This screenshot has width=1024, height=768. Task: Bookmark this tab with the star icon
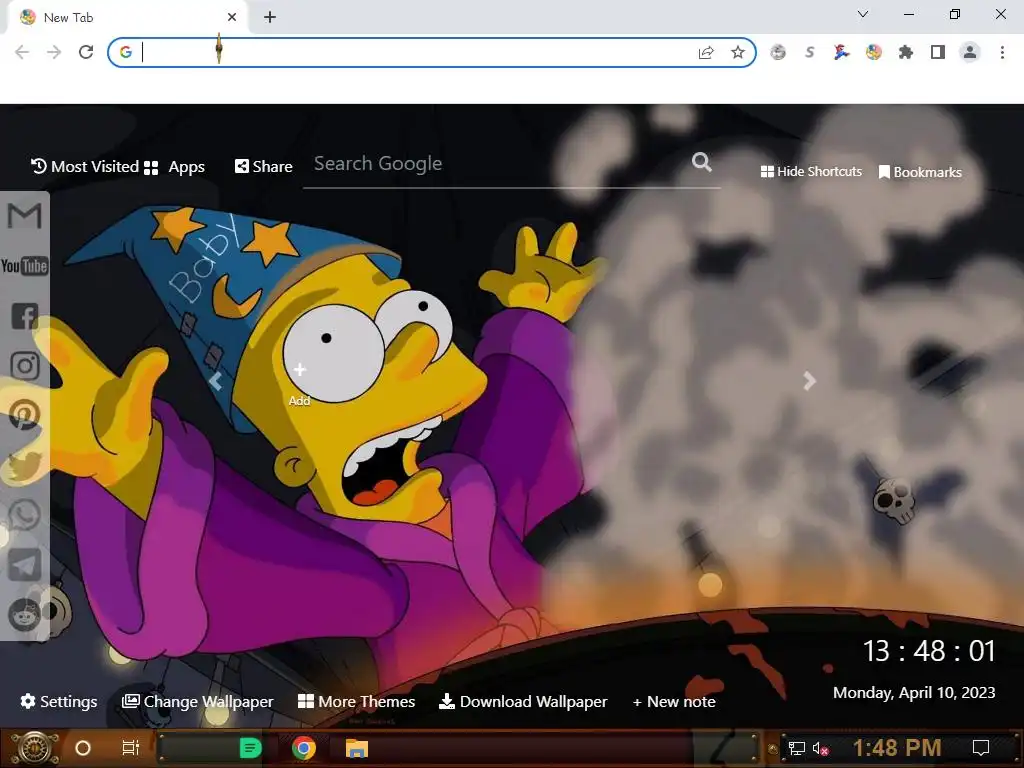point(737,52)
